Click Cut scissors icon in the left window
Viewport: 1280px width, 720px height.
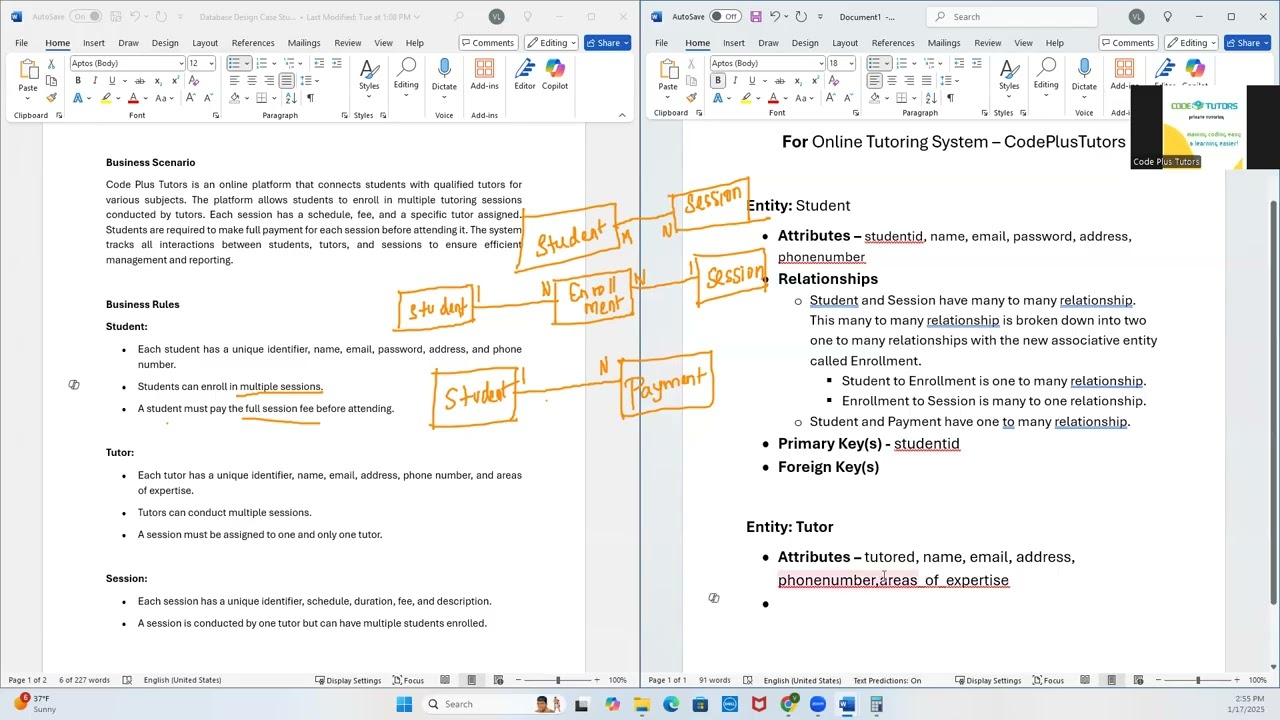pos(51,64)
